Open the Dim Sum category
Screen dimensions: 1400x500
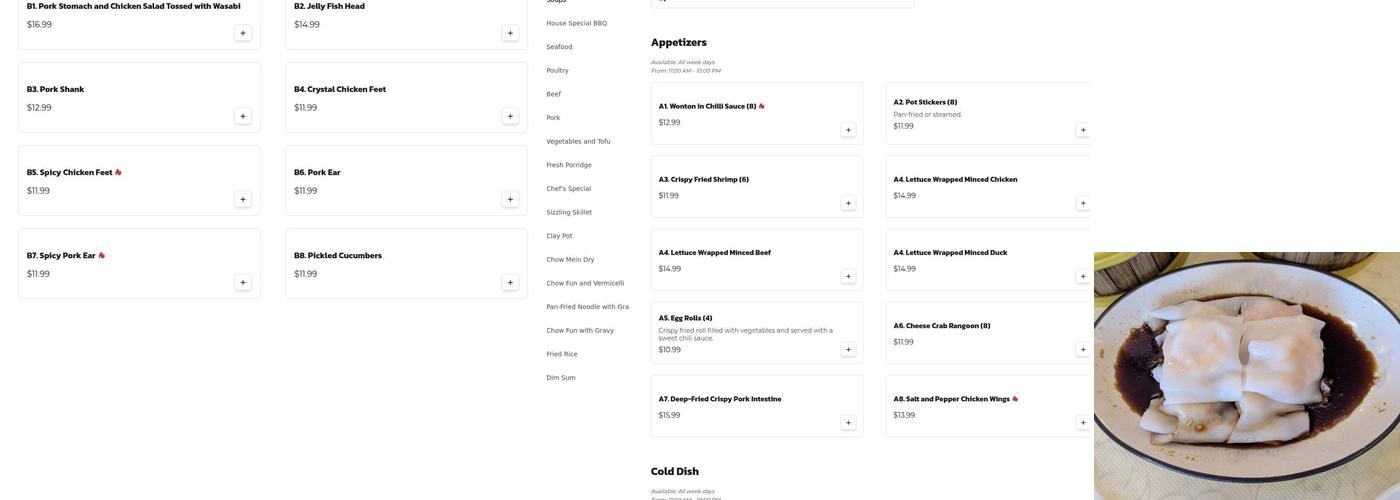[561, 378]
